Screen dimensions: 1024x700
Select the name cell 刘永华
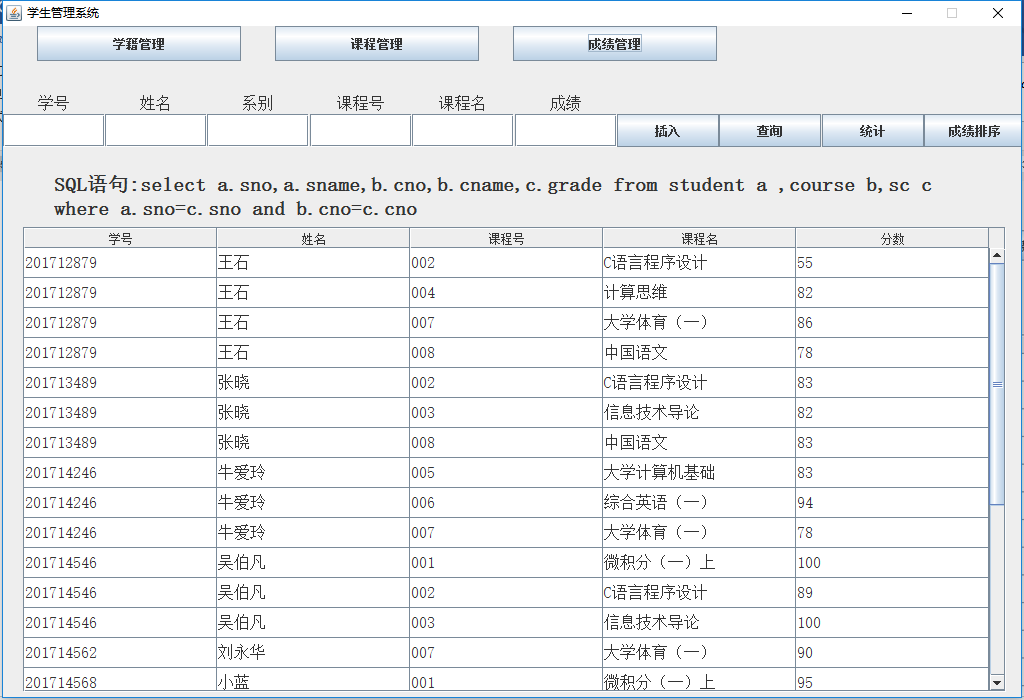(x=313, y=652)
